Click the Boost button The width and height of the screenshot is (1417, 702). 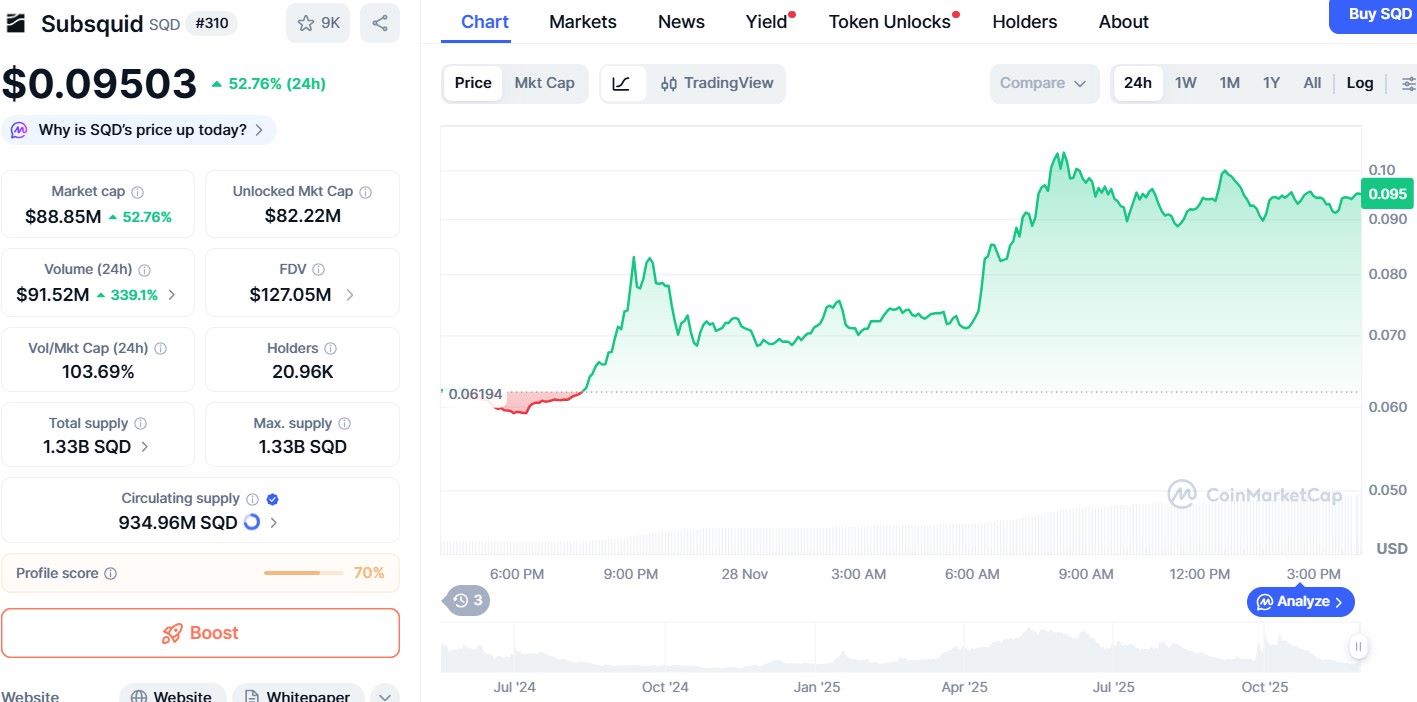coord(200,633)
